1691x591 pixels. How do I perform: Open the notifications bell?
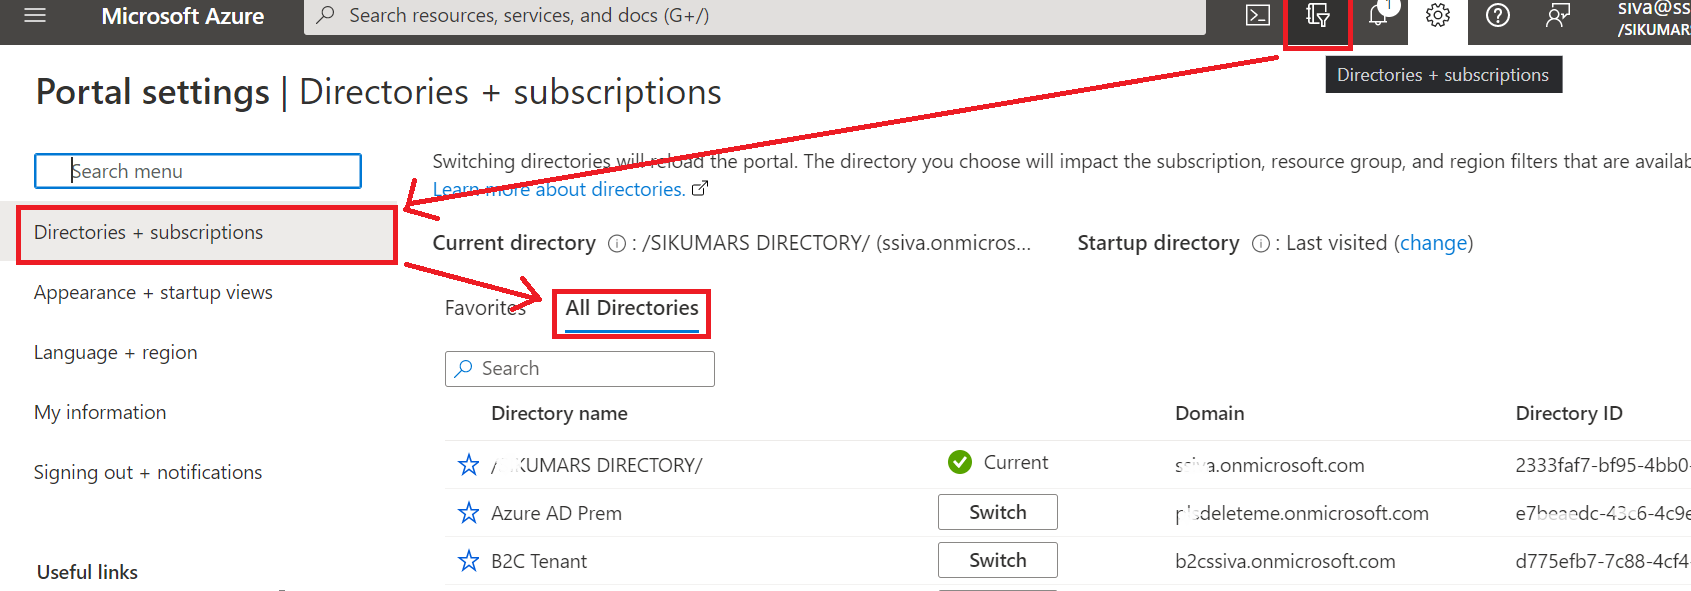(x=1379, y=14)
